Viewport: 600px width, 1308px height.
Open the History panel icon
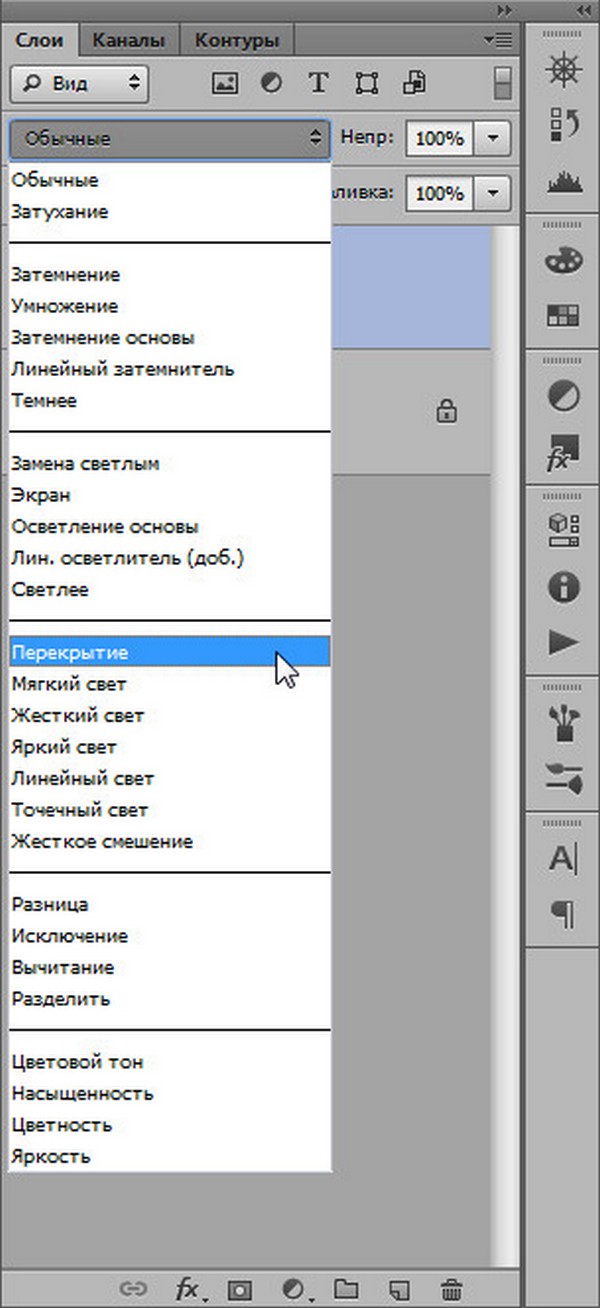pyautogui.click(x=563, y=125)
